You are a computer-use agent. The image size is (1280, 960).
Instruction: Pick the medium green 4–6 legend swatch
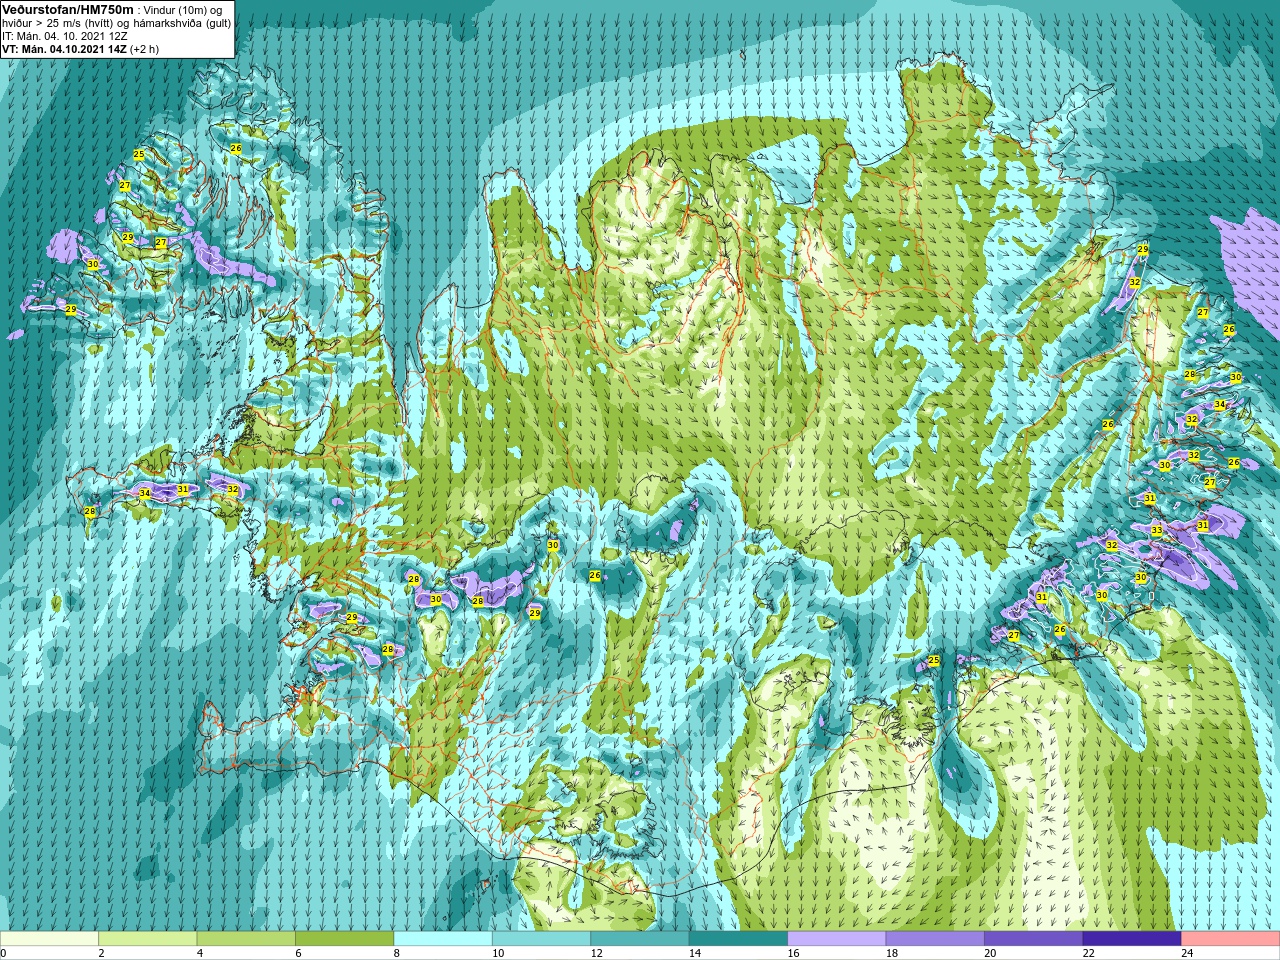click(x=246, y=938)
